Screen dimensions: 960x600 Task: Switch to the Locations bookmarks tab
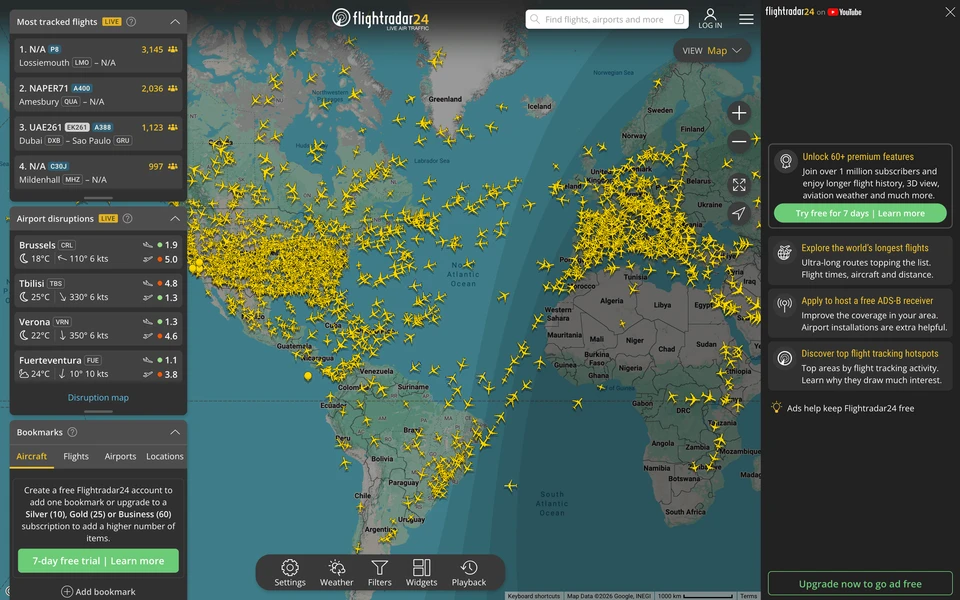pos(165,456)
